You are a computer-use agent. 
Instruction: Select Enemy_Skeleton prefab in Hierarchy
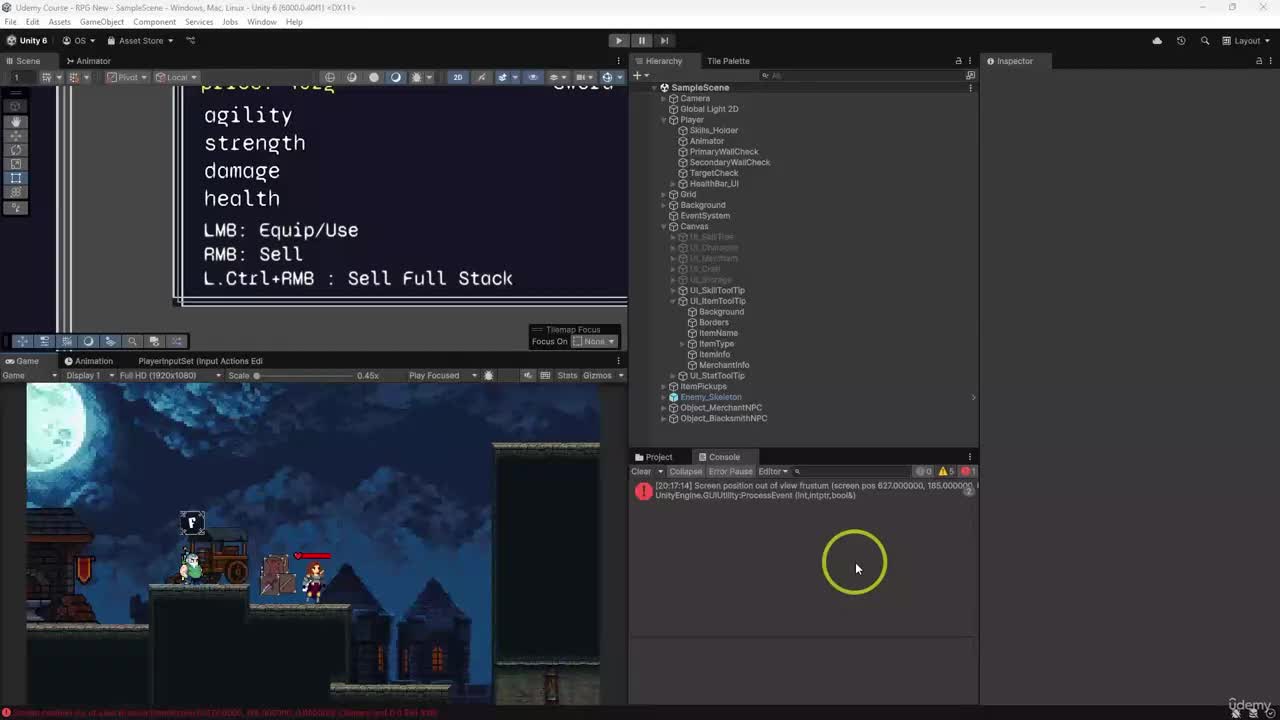click(710, 397)
